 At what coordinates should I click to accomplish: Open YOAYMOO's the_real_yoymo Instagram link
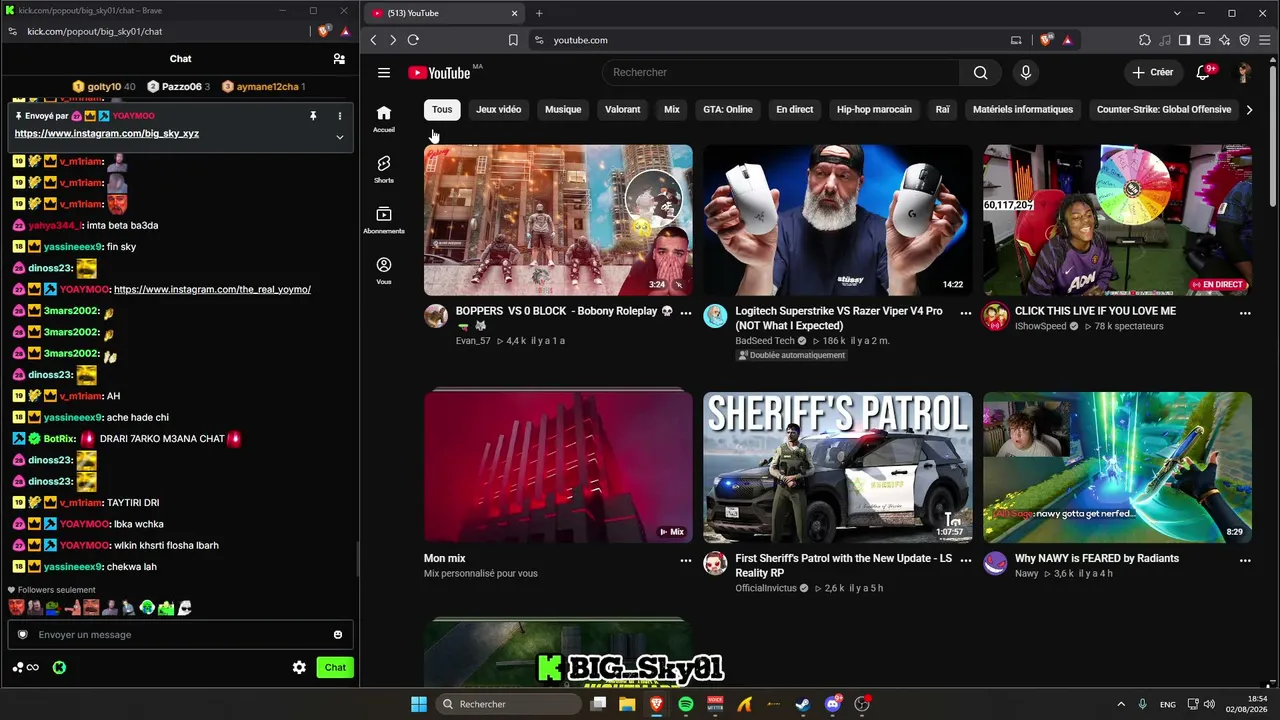[212, 289]
